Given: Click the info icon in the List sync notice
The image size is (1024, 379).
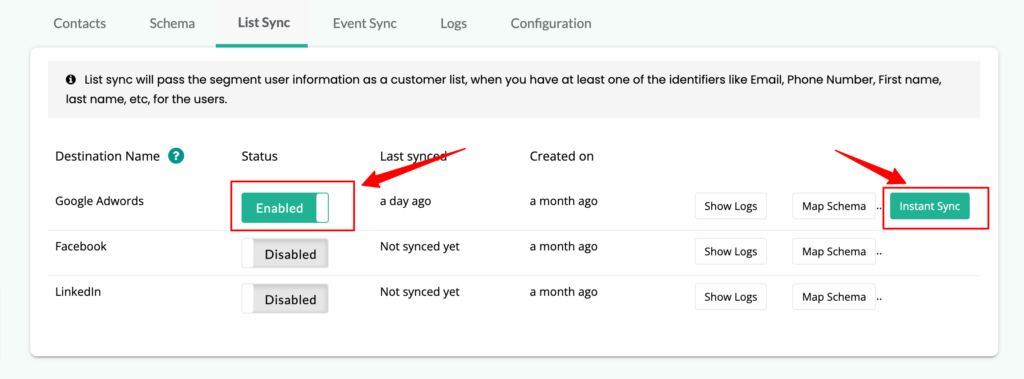Looking at the screenshot, I should click(71, 80).
